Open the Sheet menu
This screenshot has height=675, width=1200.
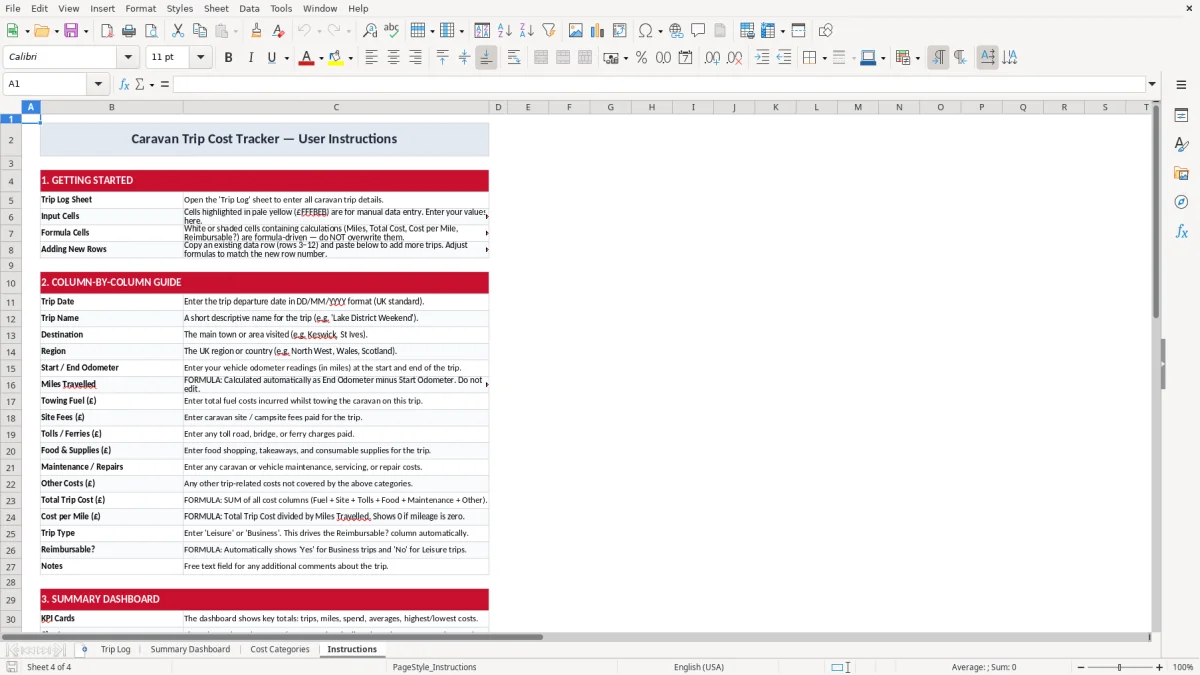(216, 8)
